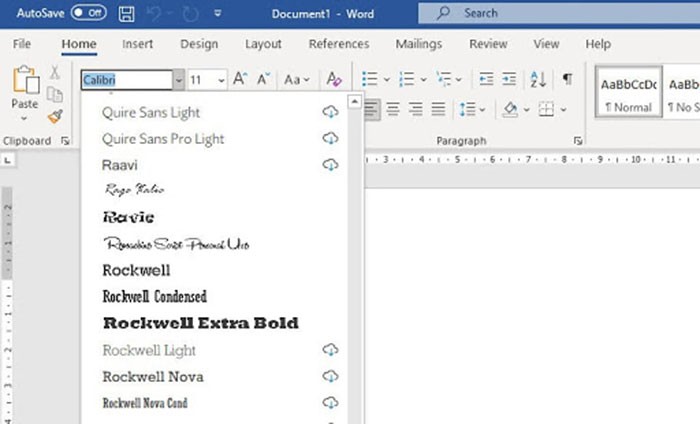Expand the Shading color dropdown arrow
Screen dimensions: 700x424
(527, 109)
